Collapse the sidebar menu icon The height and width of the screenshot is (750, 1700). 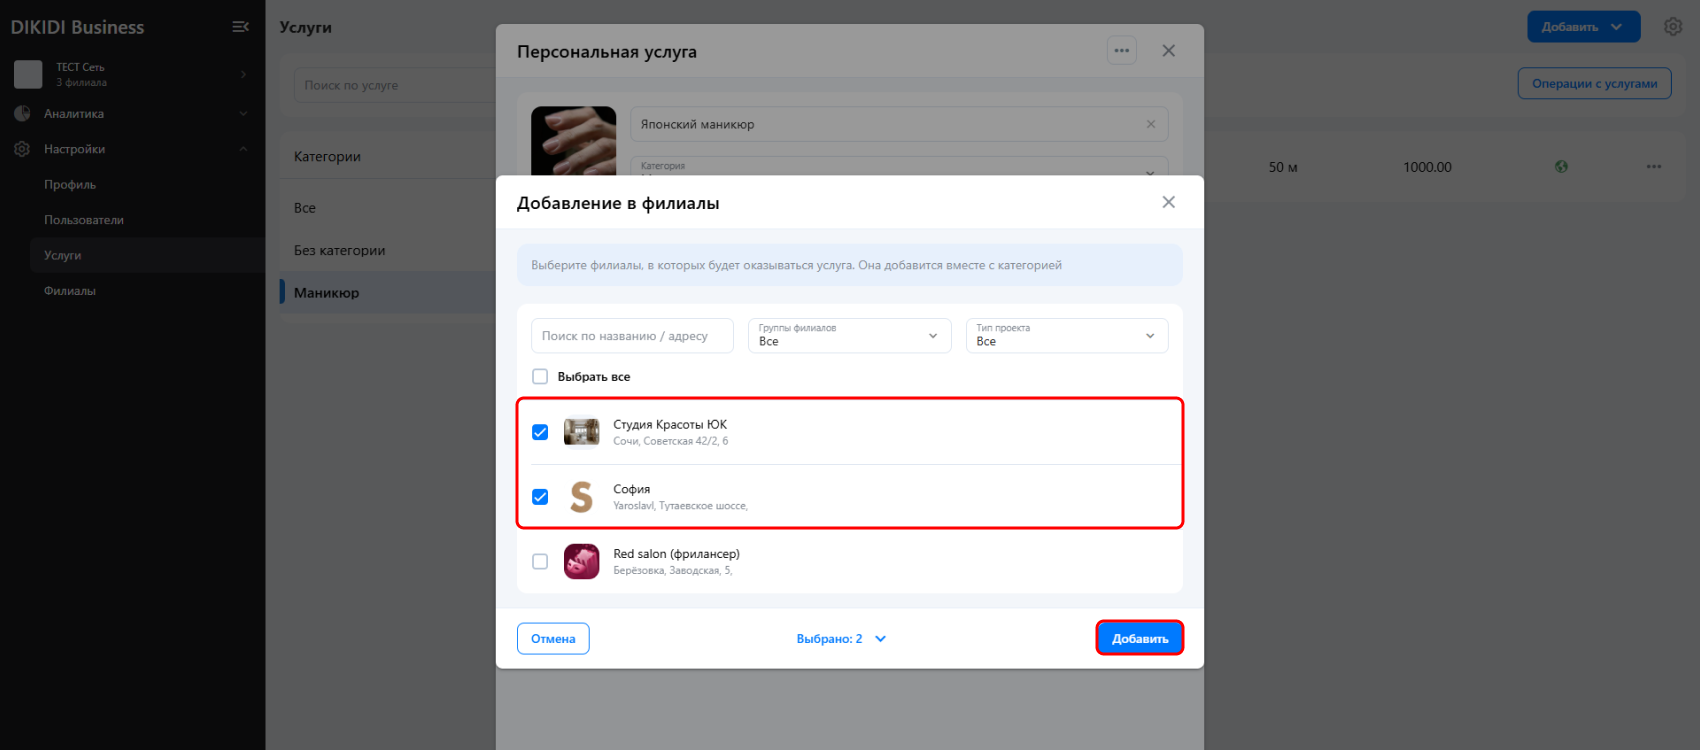tap(240, 27)
